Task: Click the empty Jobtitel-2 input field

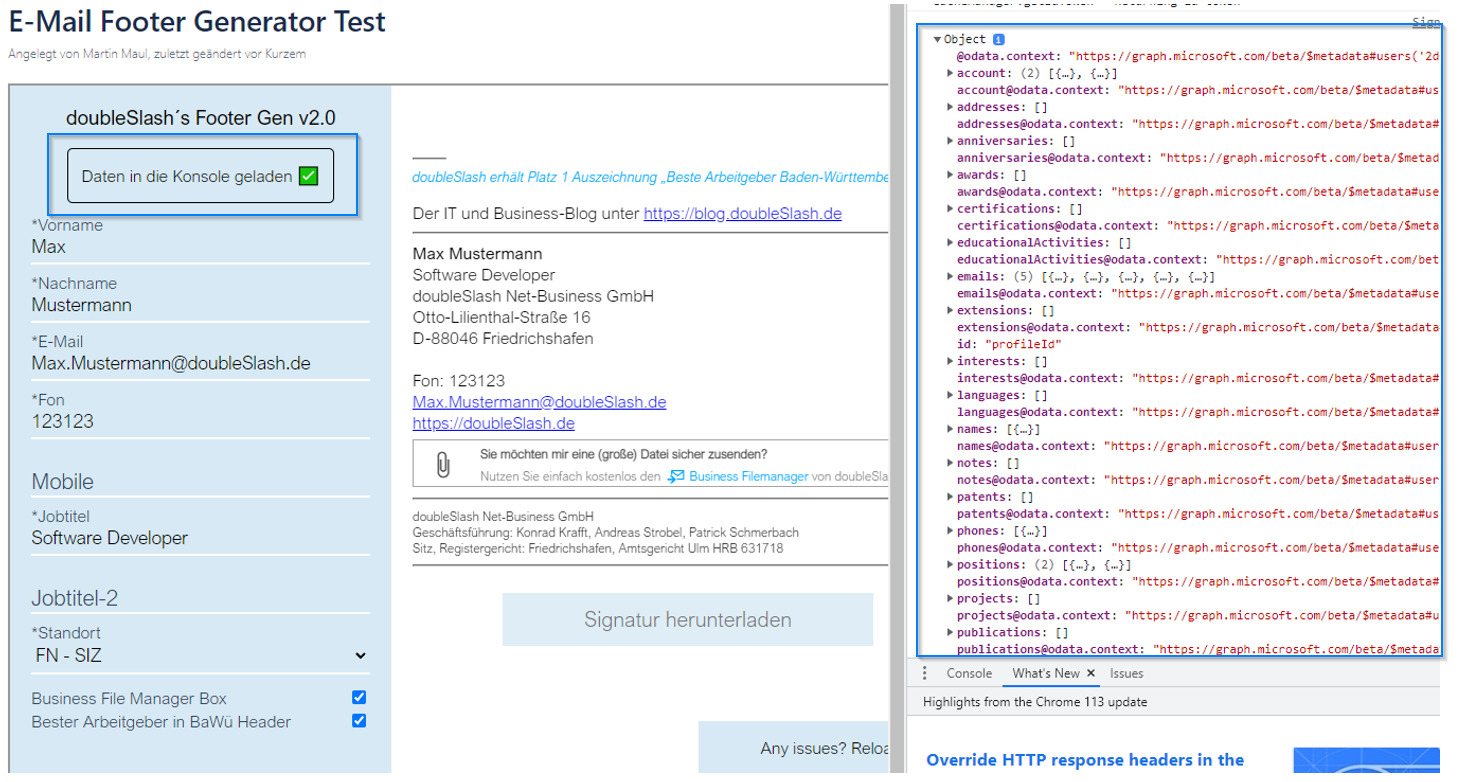Action: [200, 598]
